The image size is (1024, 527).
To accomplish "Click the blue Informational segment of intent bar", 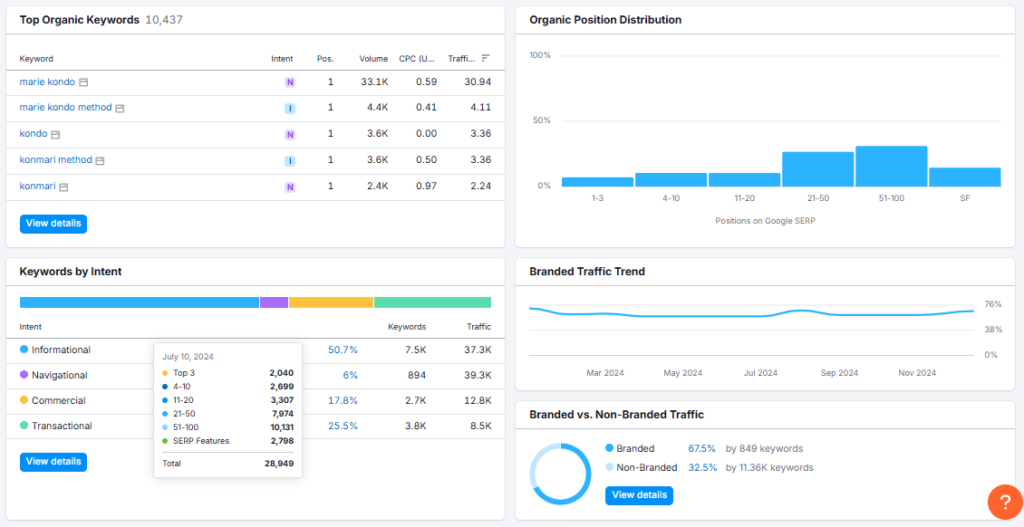I will [139, 302].
